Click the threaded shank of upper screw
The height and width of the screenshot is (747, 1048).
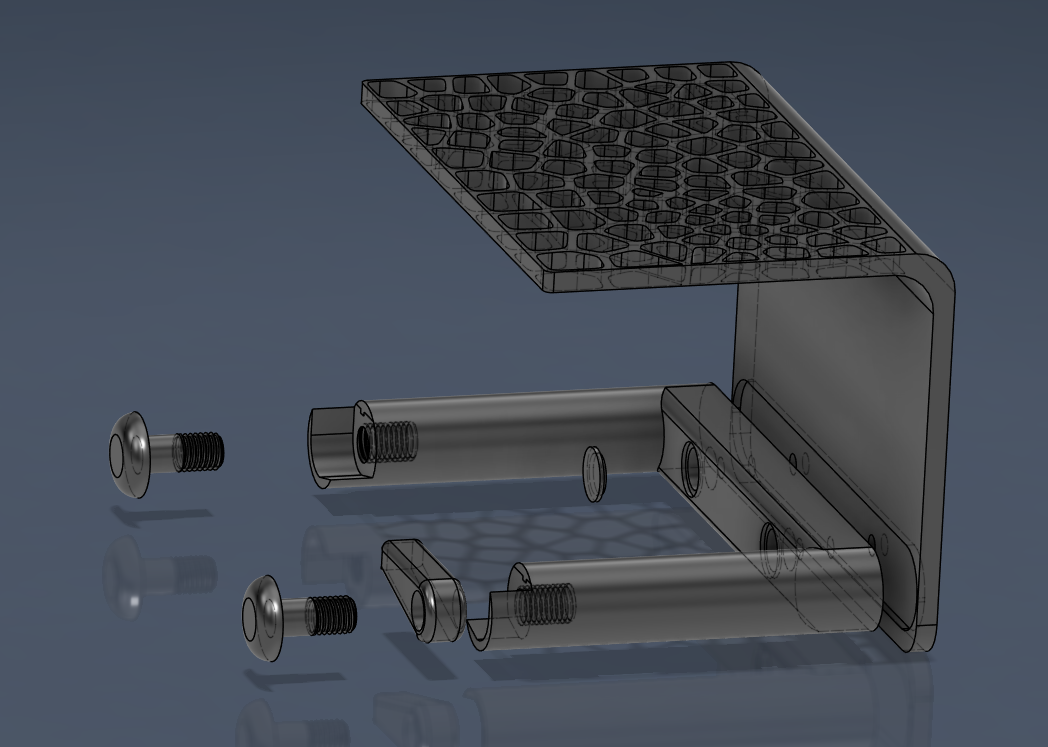pos(199,451)
